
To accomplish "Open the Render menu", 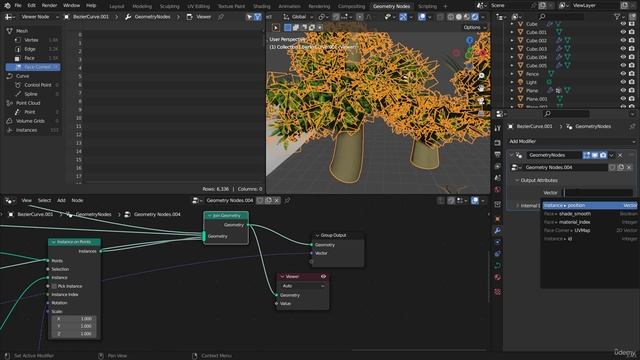I will (49, 6).
